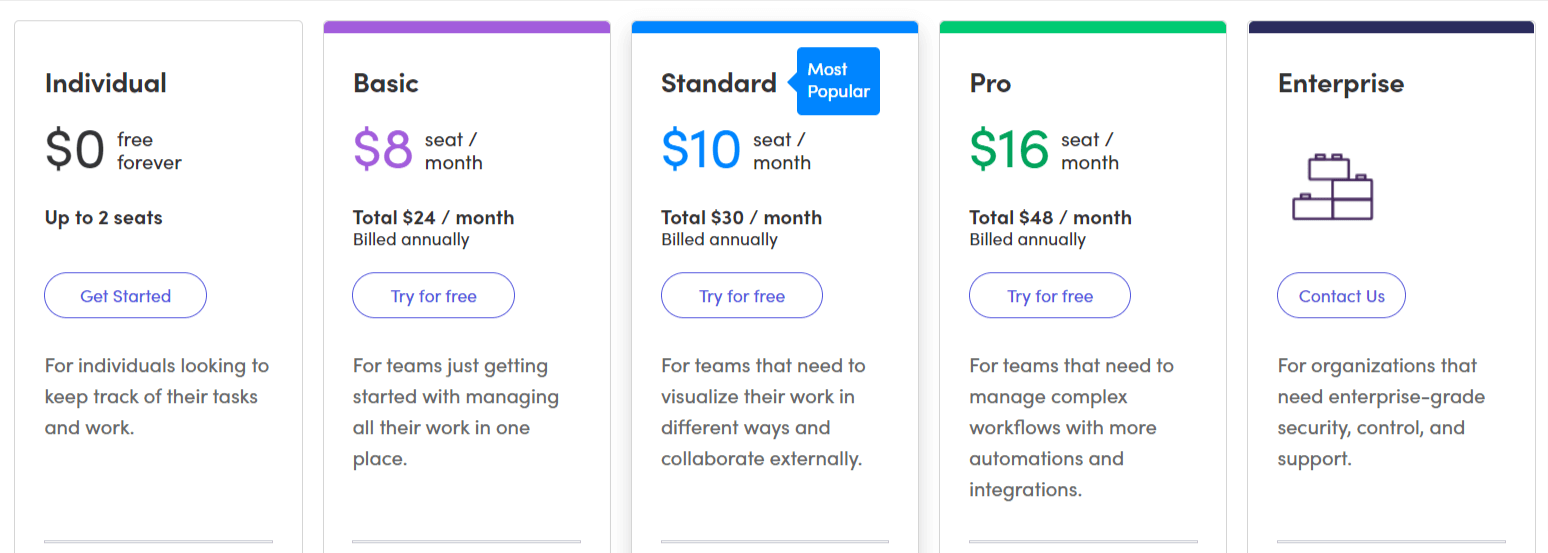The height and width of the screenshot is (553, 1548).
Task: Click the blue $10 price
Action: pyautogui.click(x=701, y=151)
